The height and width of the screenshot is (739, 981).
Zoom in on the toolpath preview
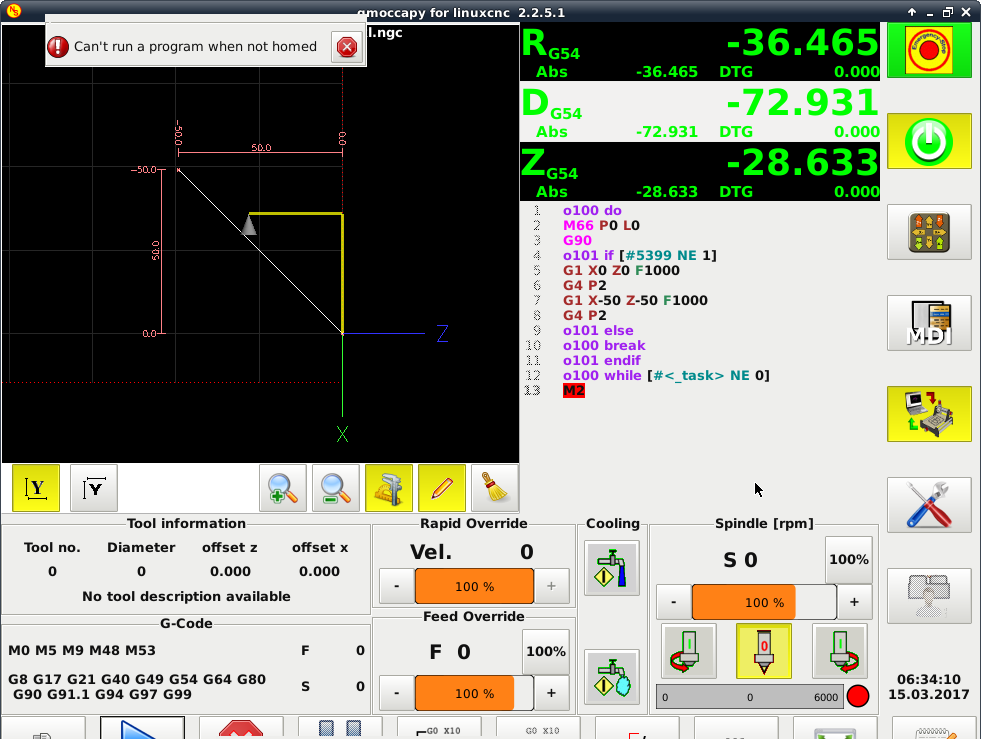click(x=283, y=488)
